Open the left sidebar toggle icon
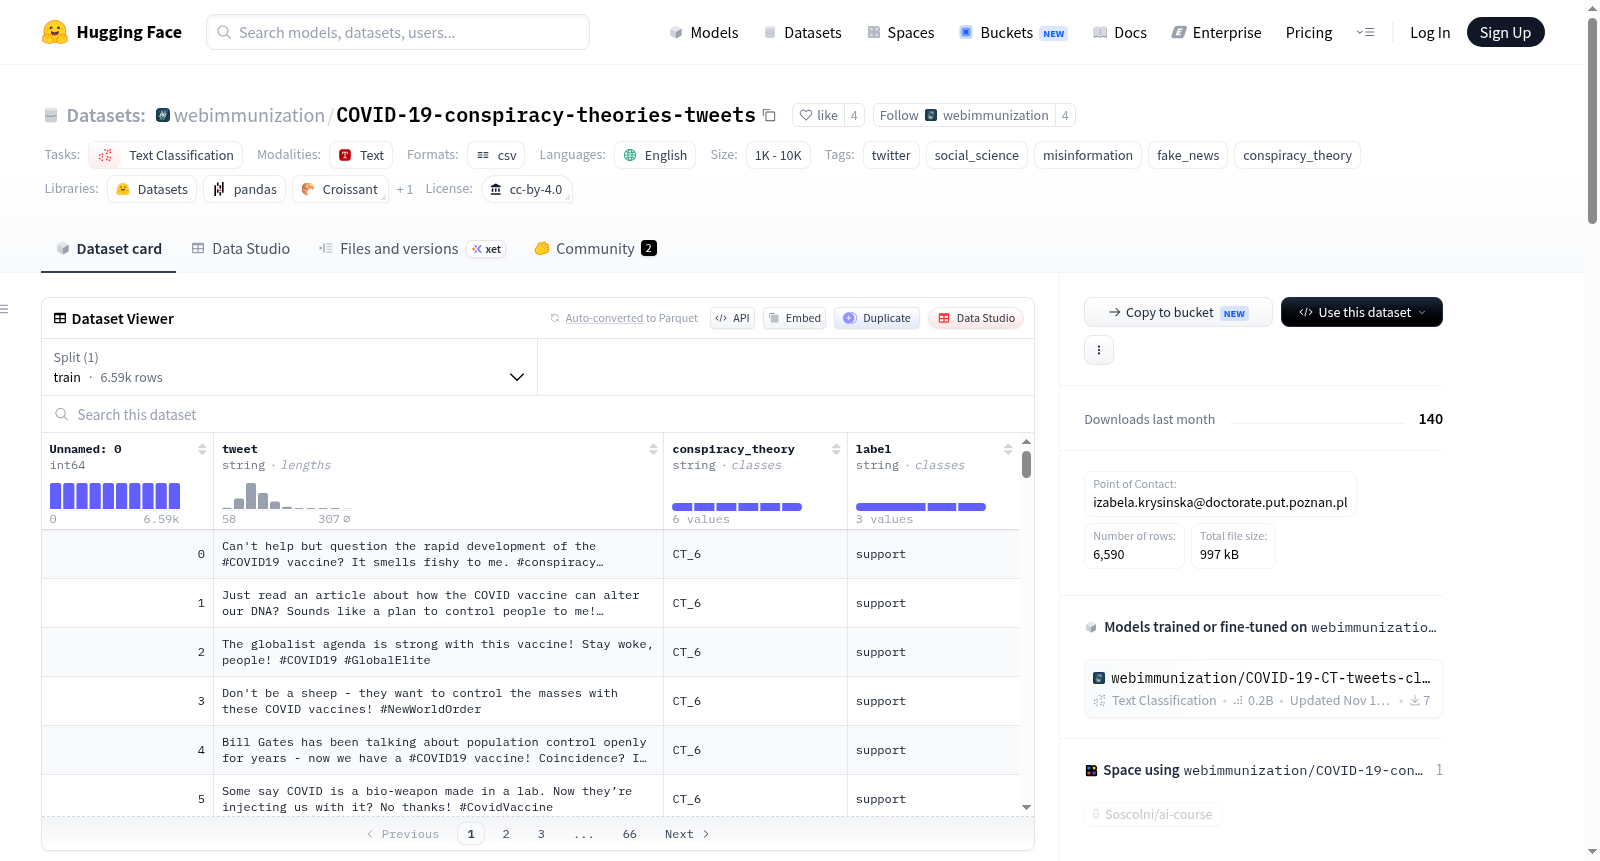1600x861 pixels. [x=4, y=309]
